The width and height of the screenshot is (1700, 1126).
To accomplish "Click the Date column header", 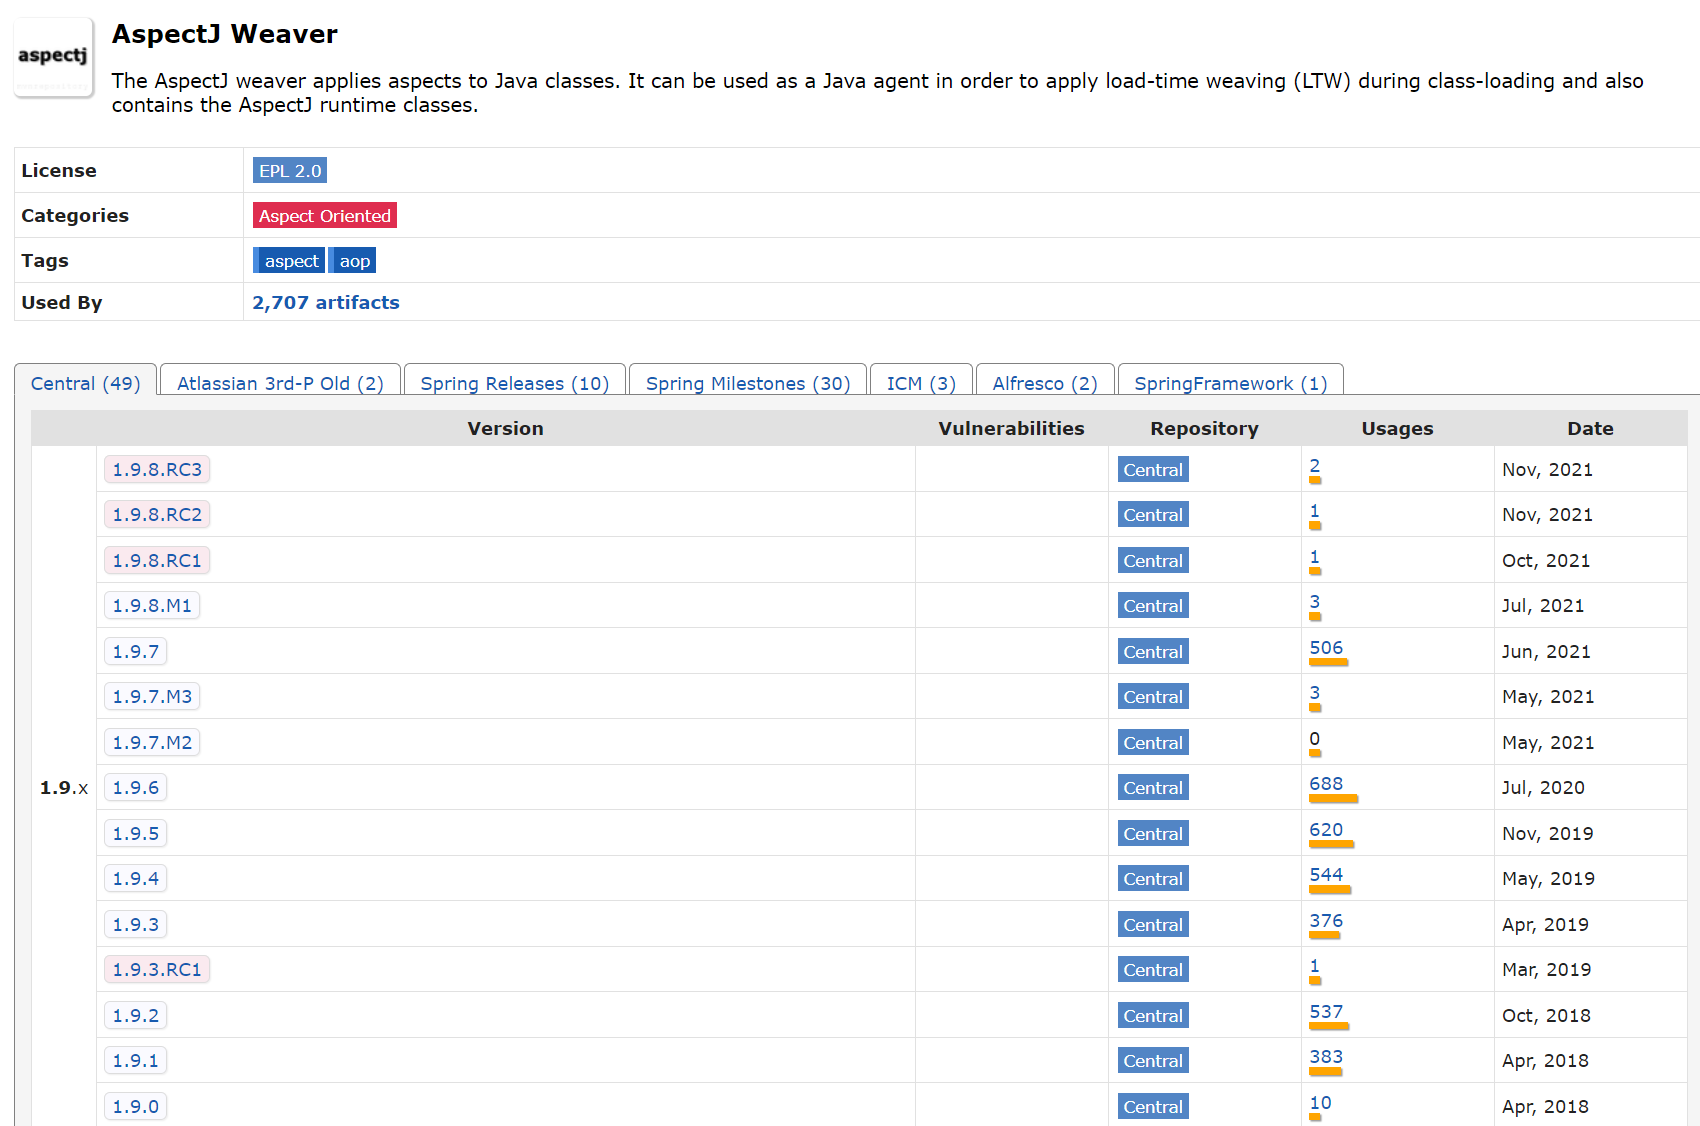I will point(1590,428).
